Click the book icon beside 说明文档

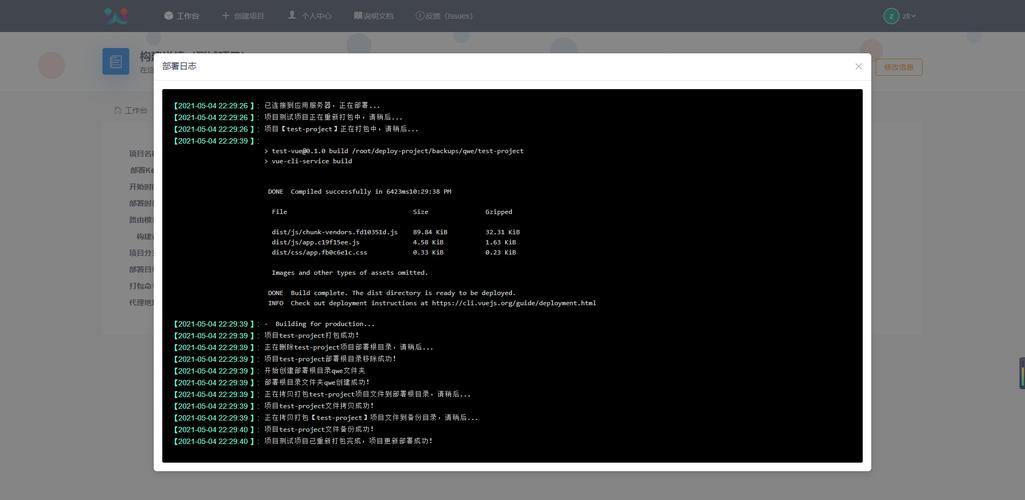tap(358, 16)
